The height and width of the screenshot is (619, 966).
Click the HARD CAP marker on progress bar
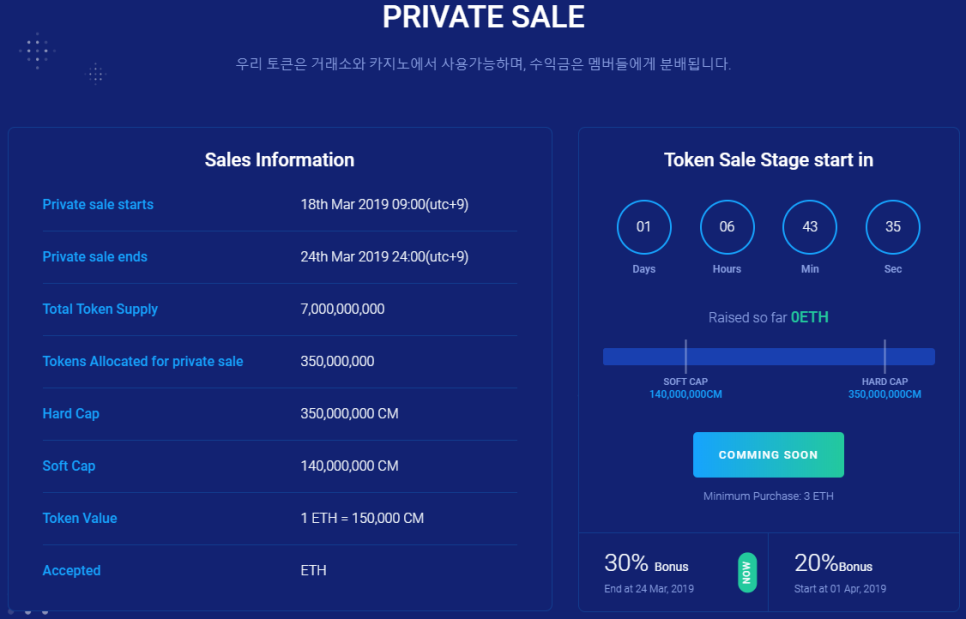[885, 357]
